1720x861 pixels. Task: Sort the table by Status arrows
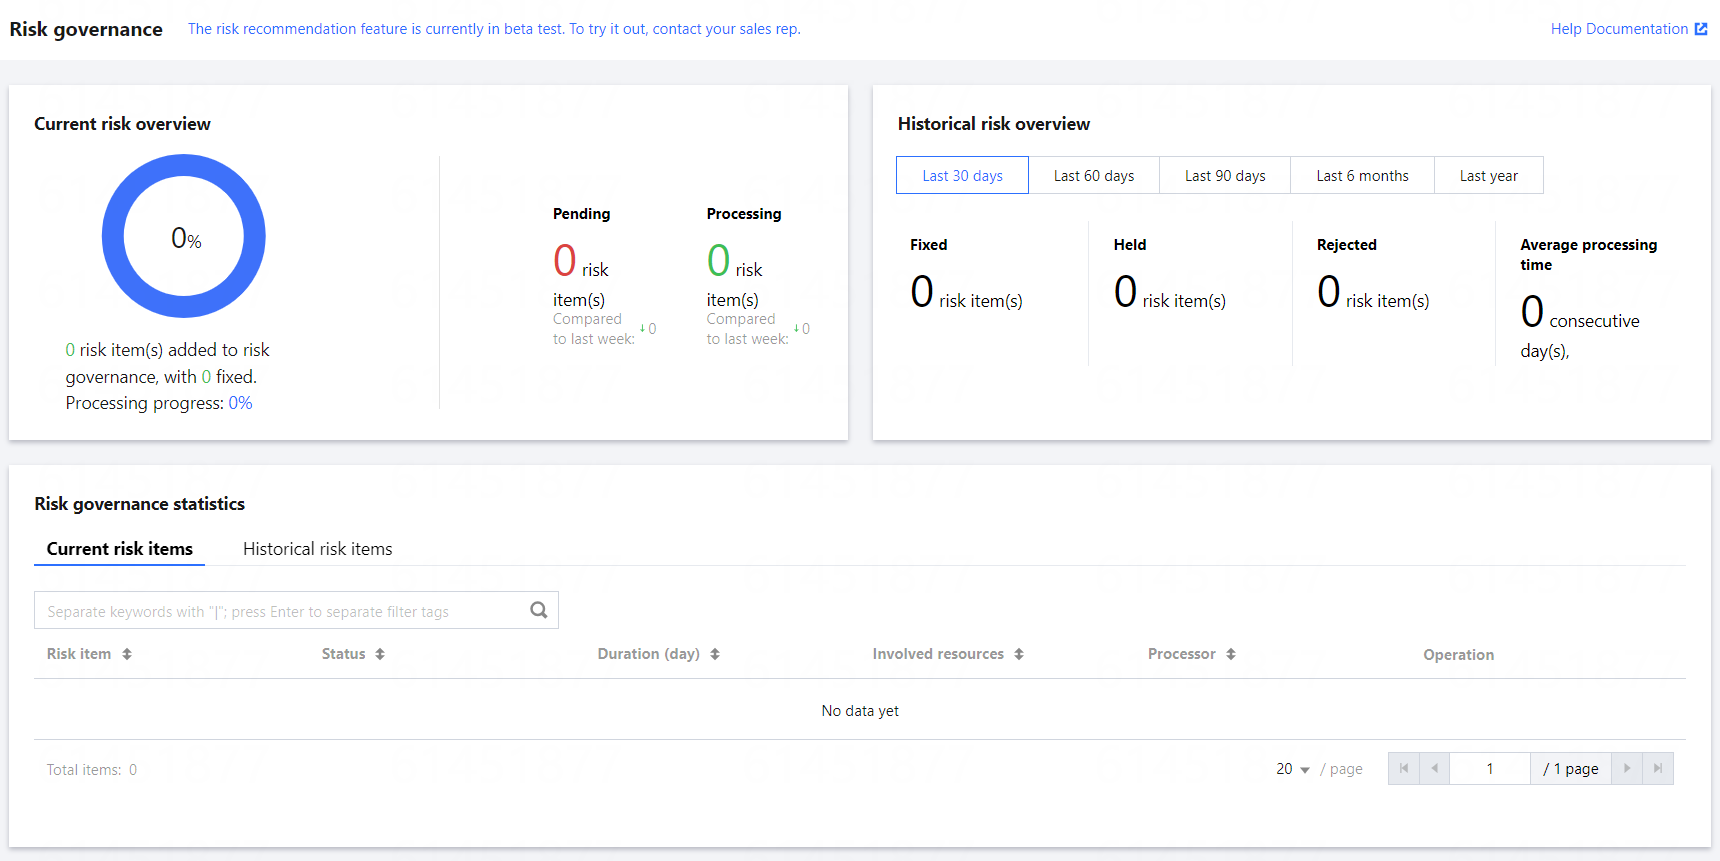pos(380,654)
